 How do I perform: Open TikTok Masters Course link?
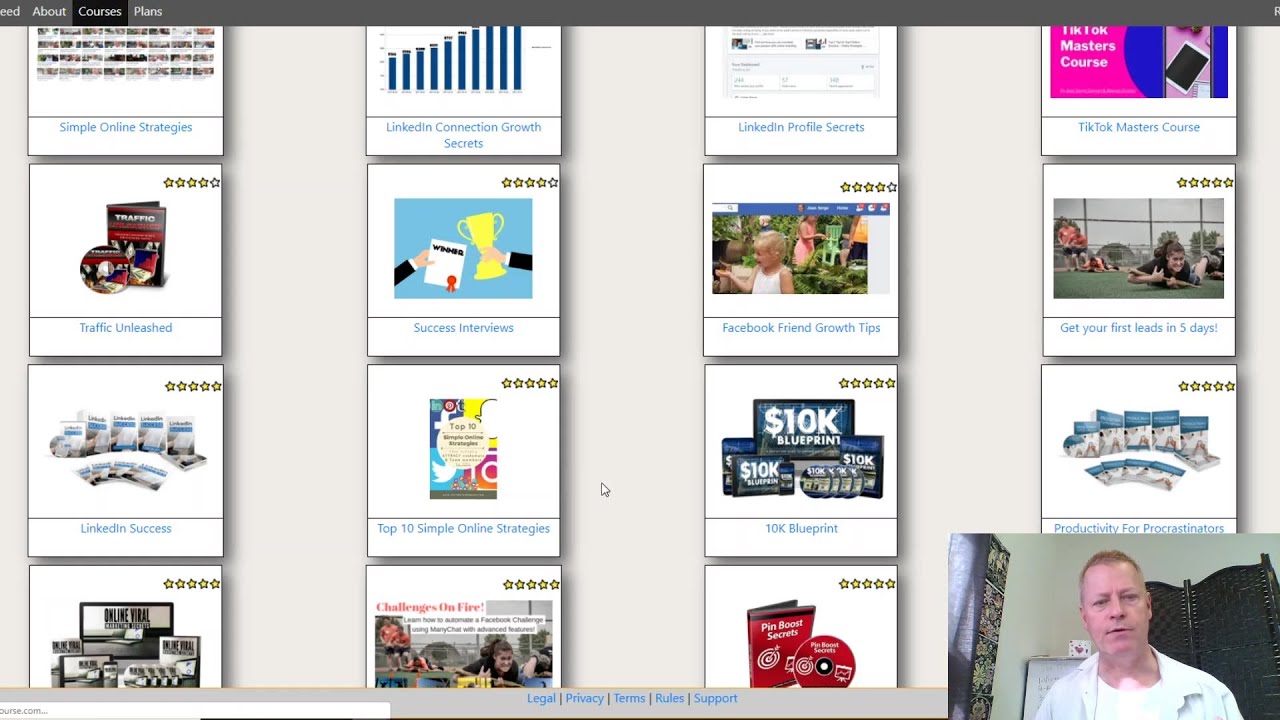point(1139,127)
